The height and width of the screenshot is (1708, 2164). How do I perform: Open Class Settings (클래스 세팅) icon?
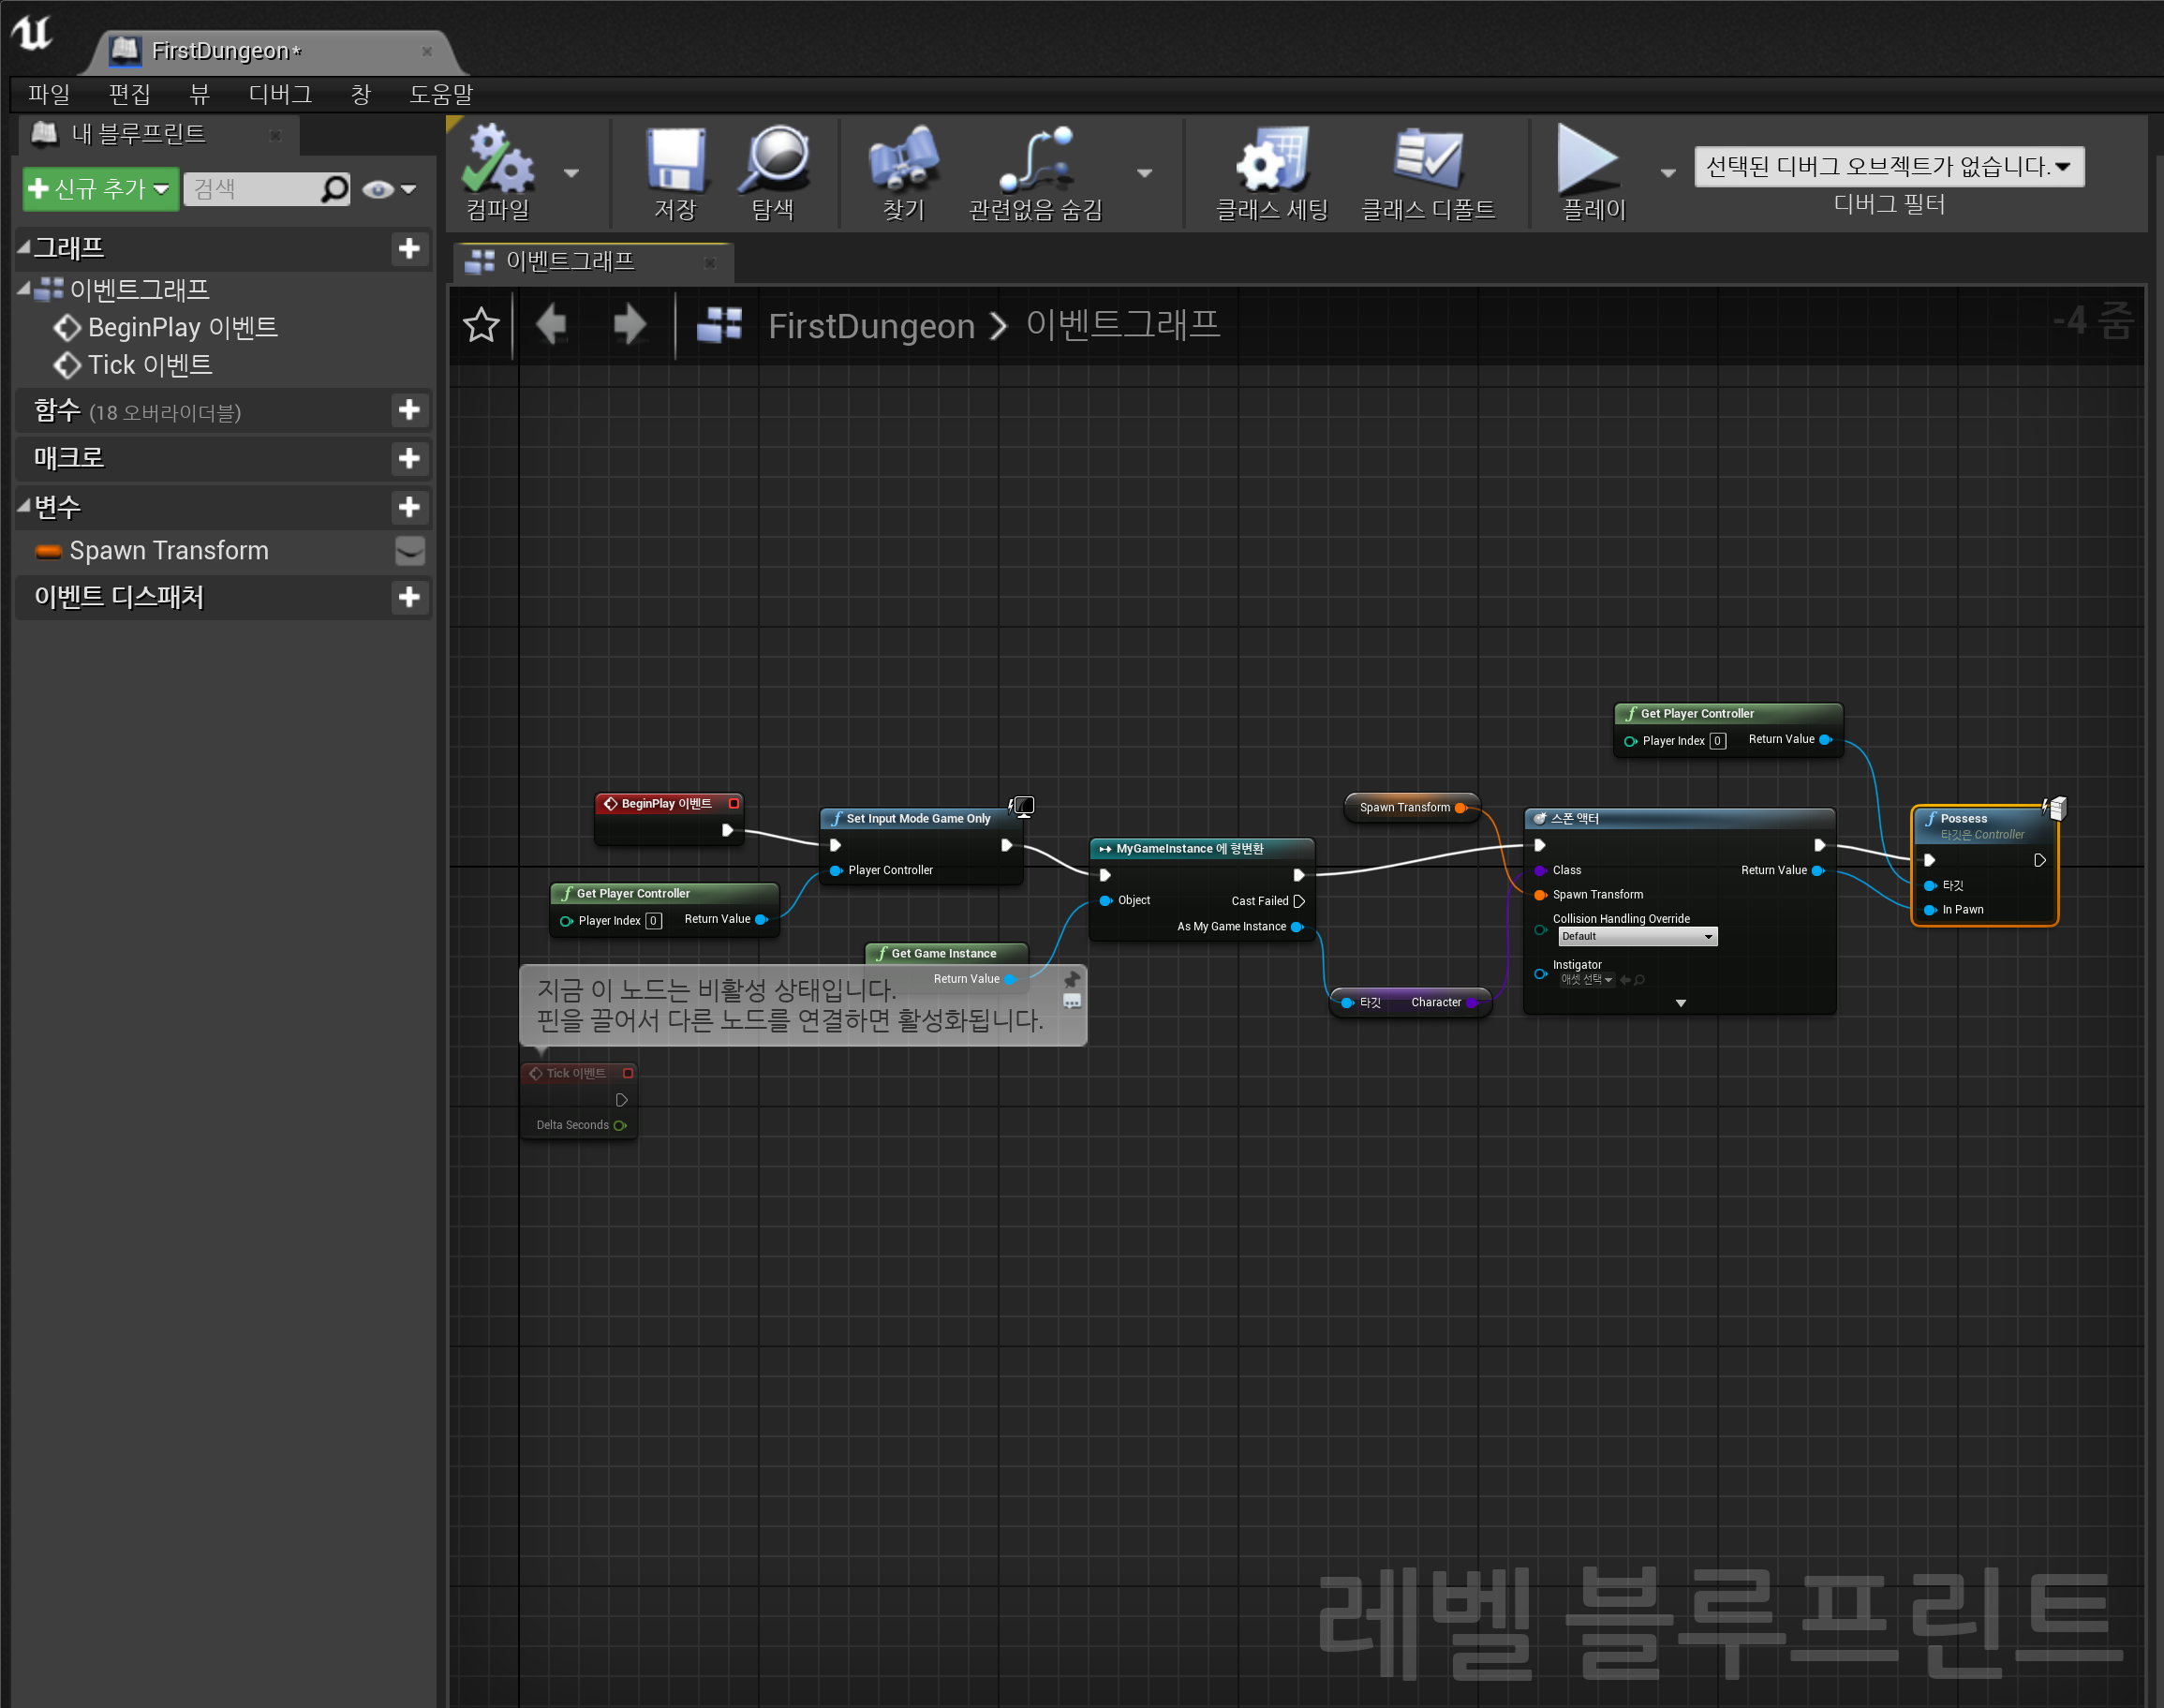click(1271, 159)
